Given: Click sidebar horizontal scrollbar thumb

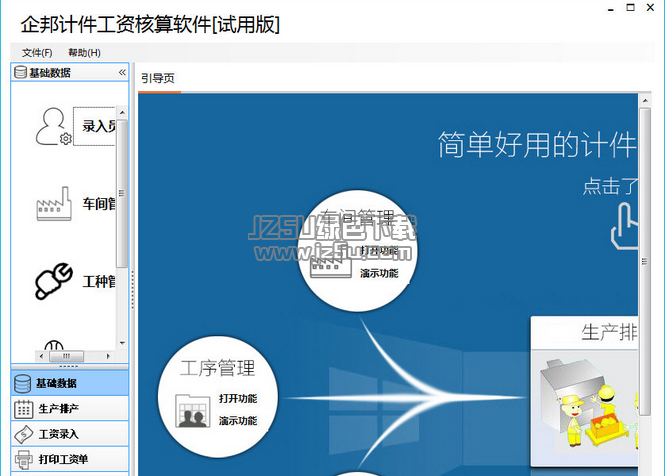Looking at the screenshot, I should pos(67,356).
